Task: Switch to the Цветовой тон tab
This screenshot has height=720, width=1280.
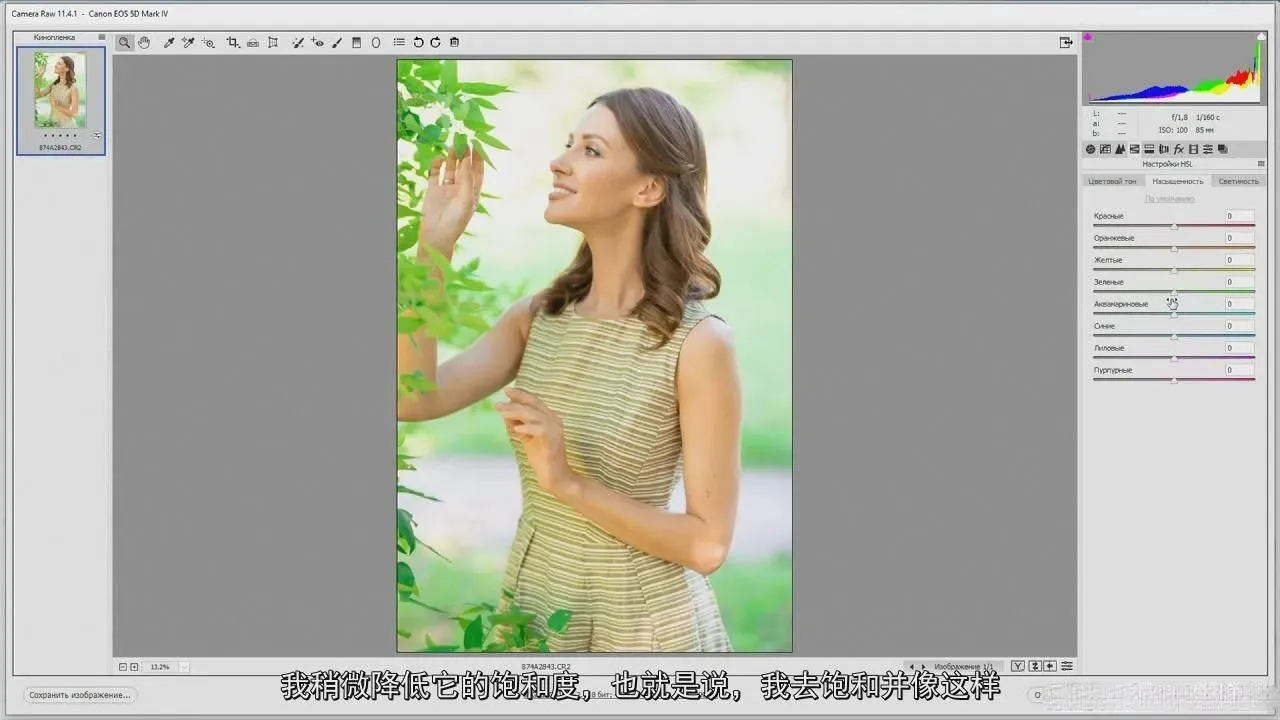Action: 1113,181
